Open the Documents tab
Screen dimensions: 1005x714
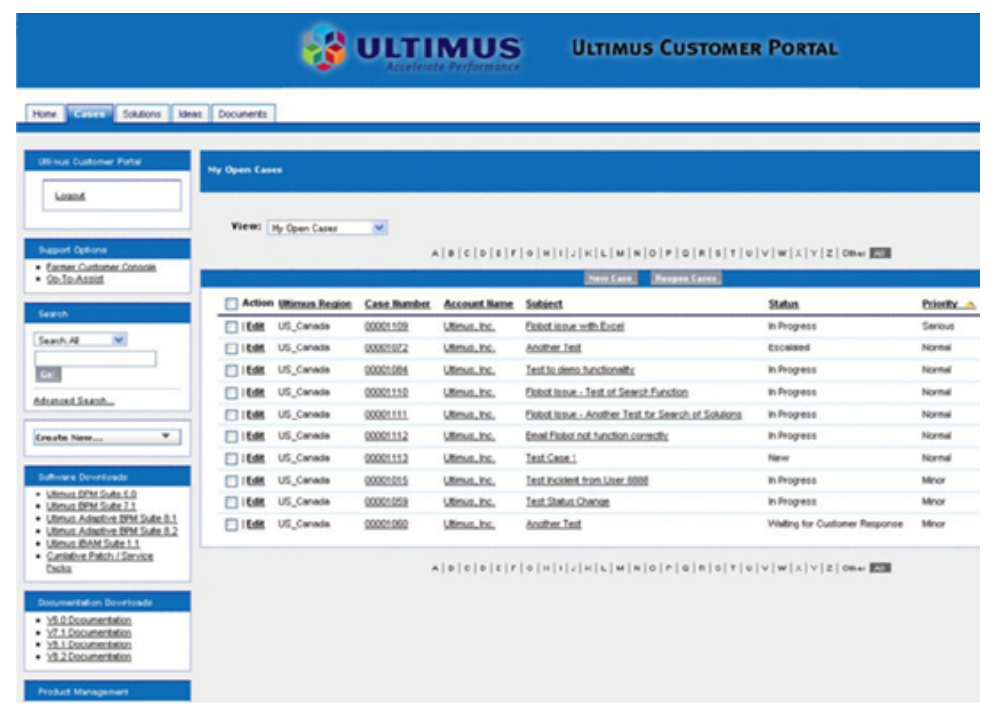point(242,114)
